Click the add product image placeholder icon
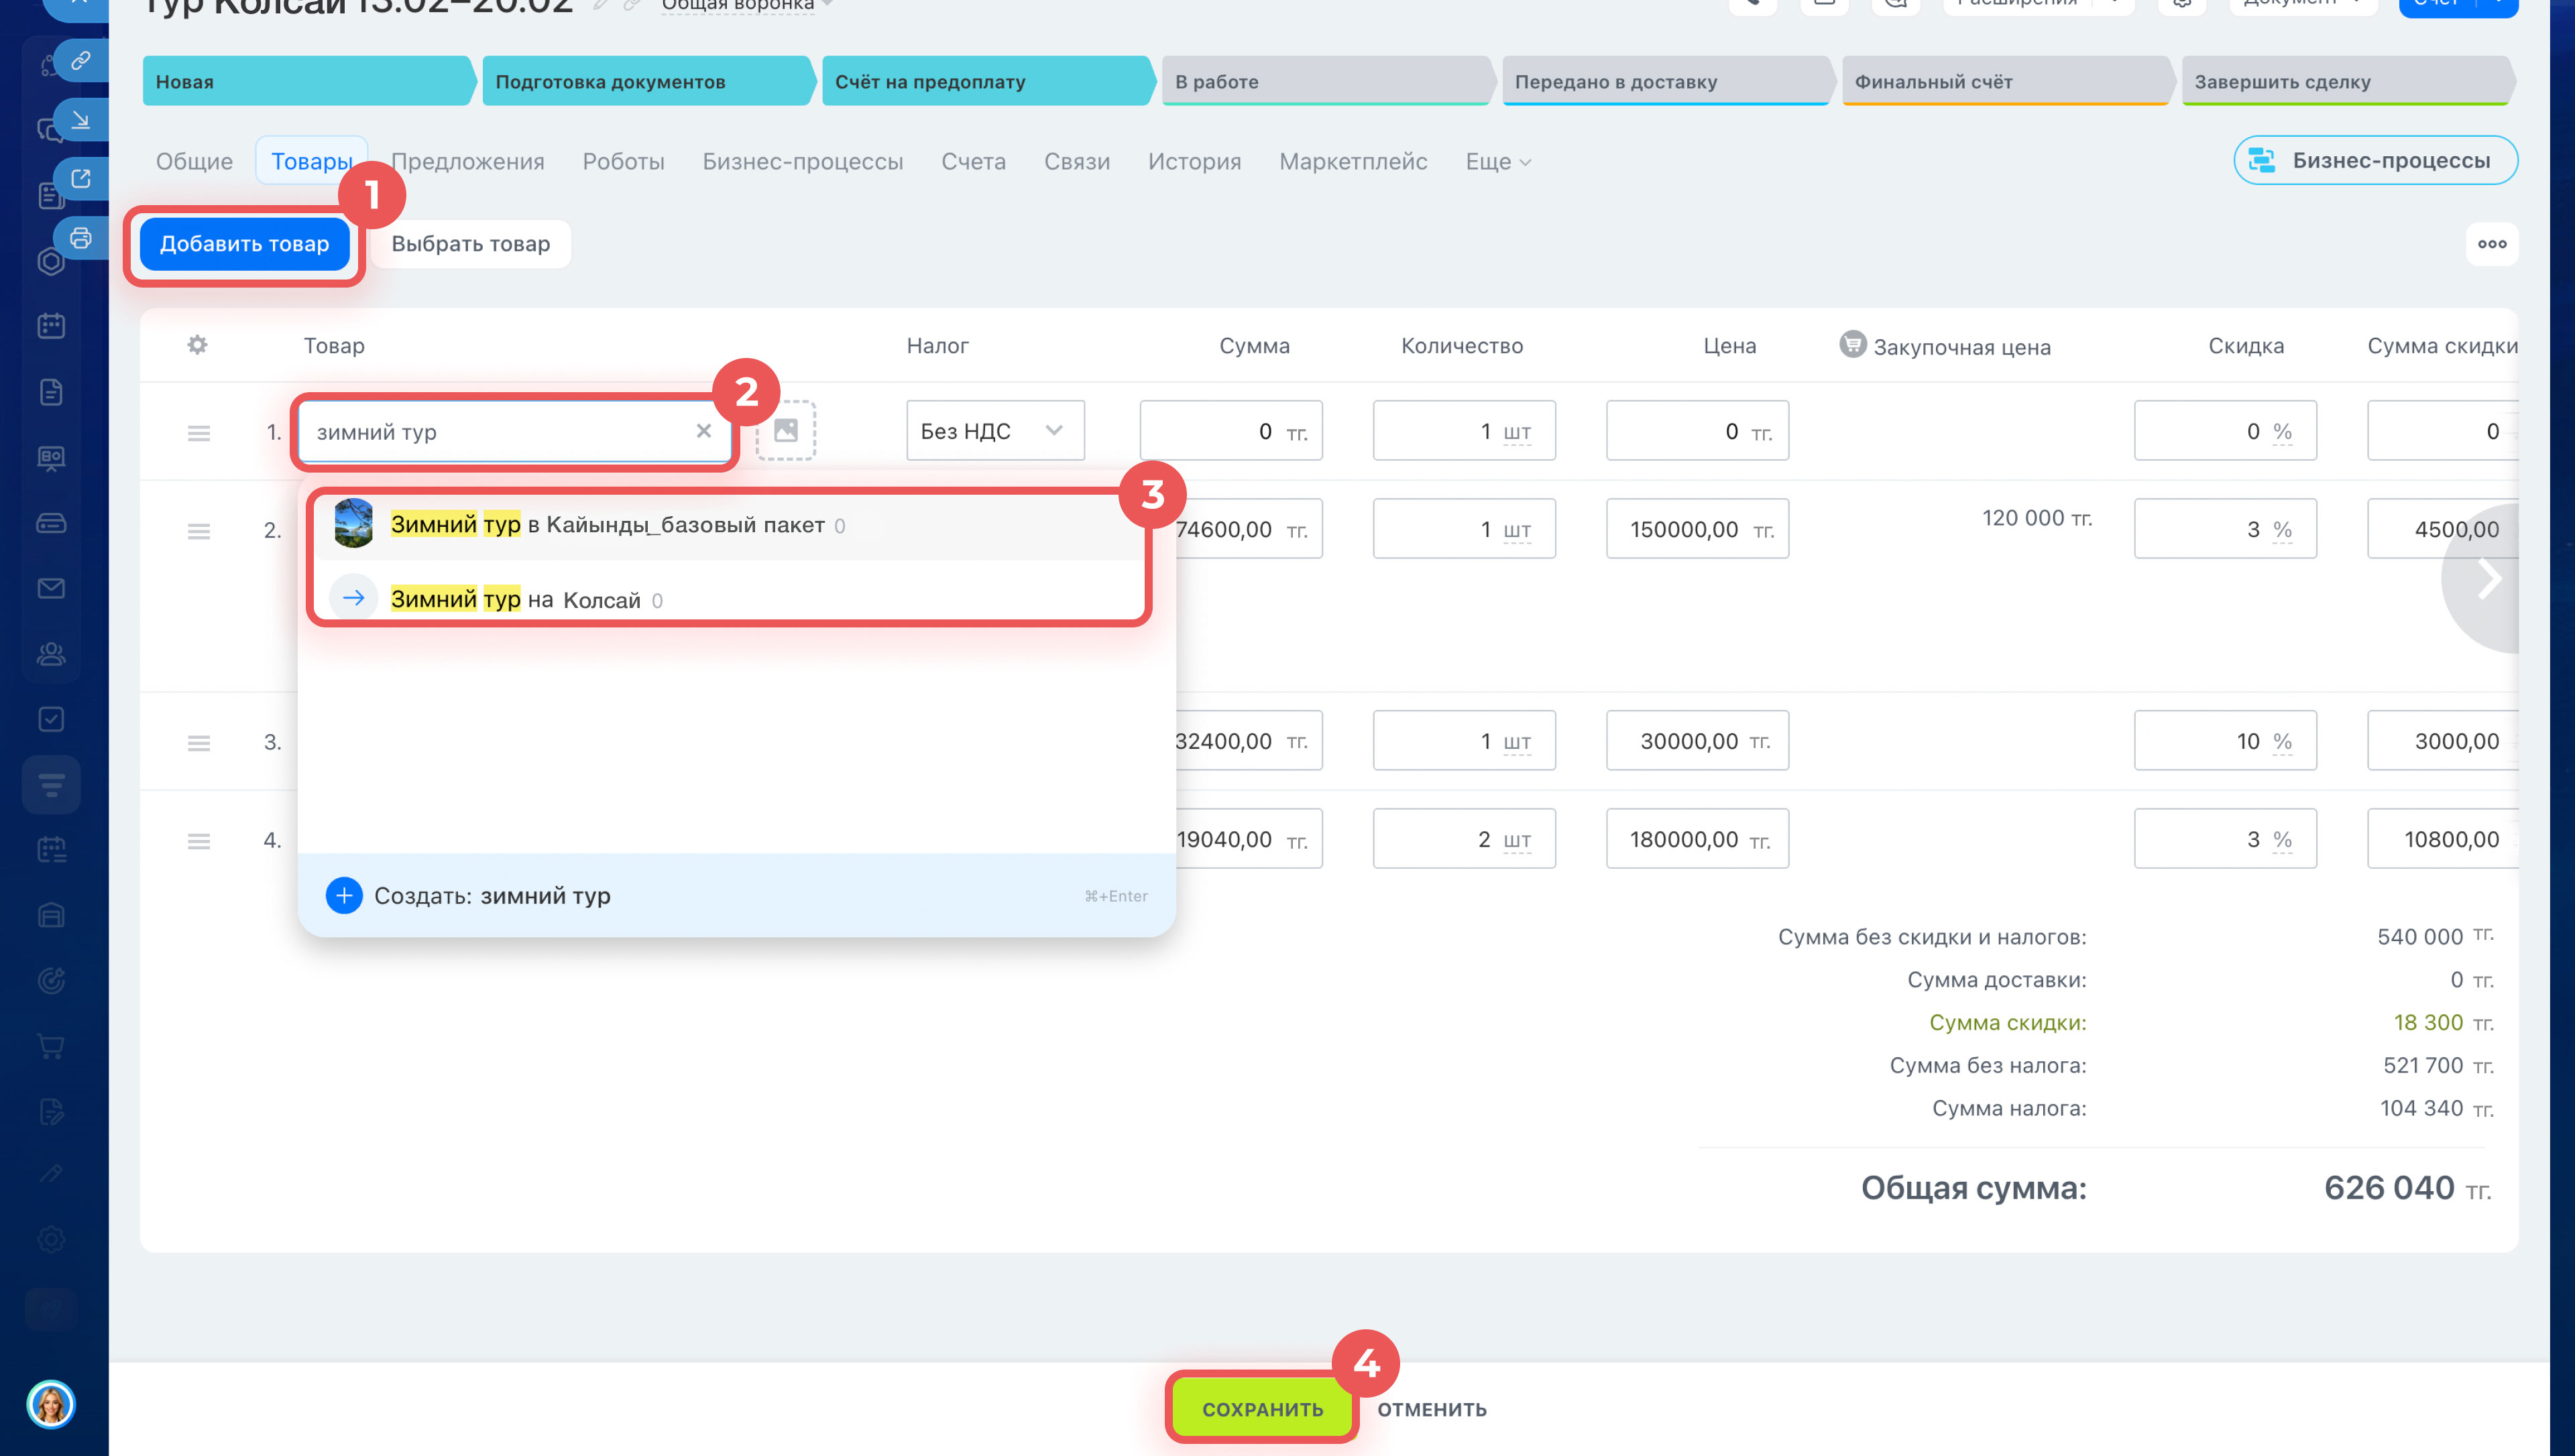 point(786,431)
